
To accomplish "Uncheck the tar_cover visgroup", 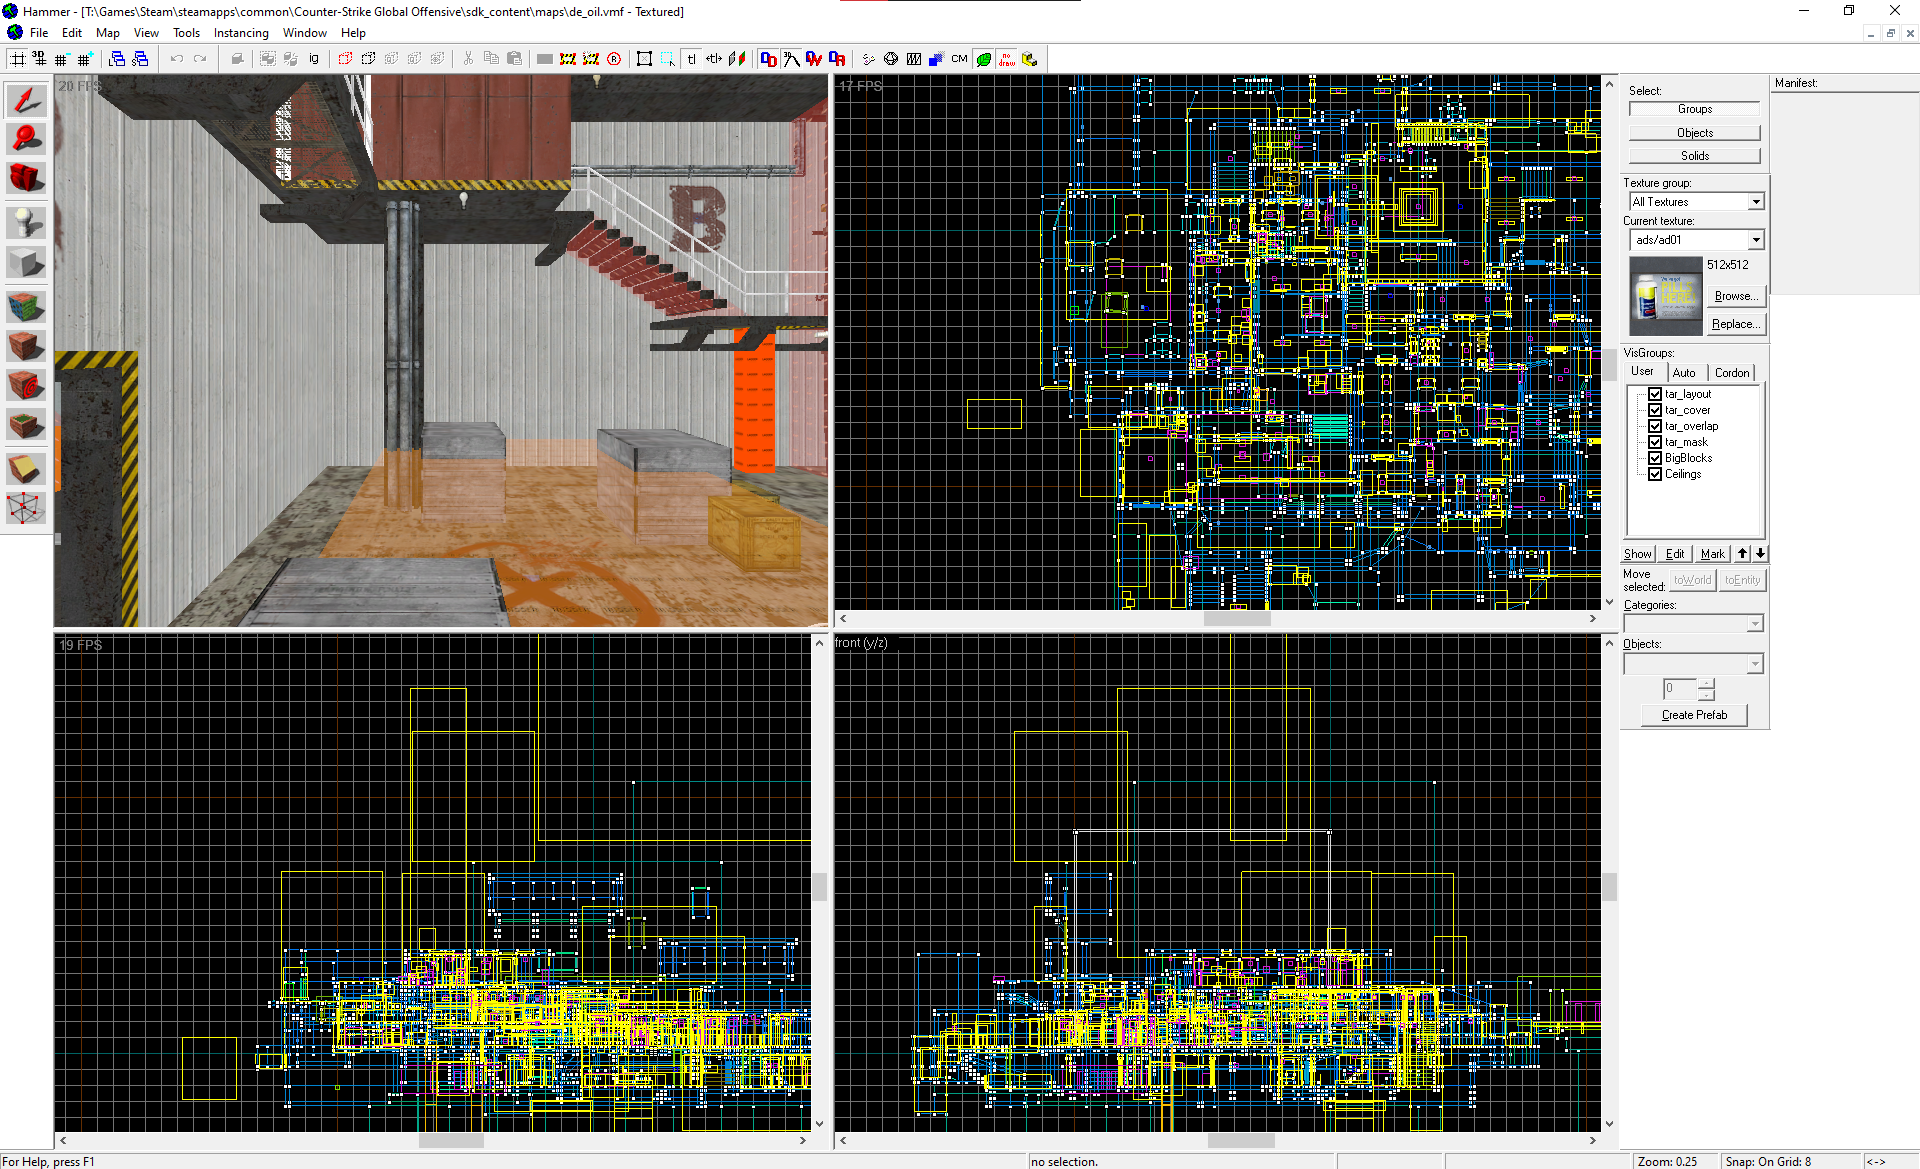I will tap(1655, 410).
